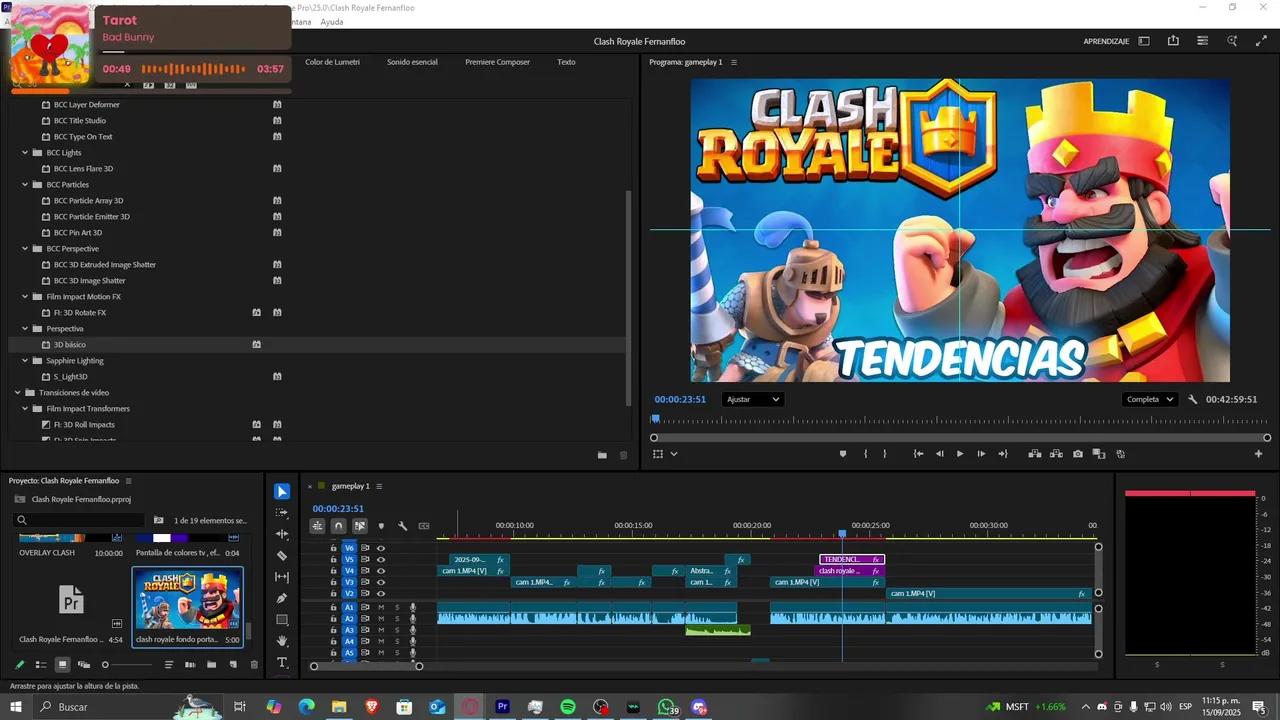Collapse the Sapphire Lighting folder

tap(25, 361)
